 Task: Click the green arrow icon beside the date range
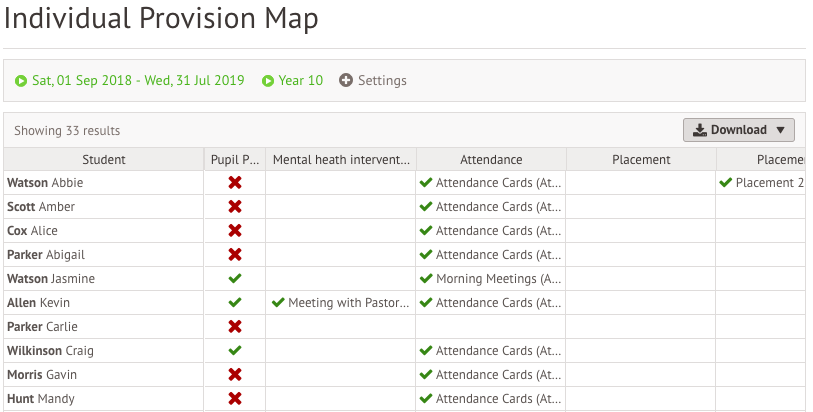21,81
